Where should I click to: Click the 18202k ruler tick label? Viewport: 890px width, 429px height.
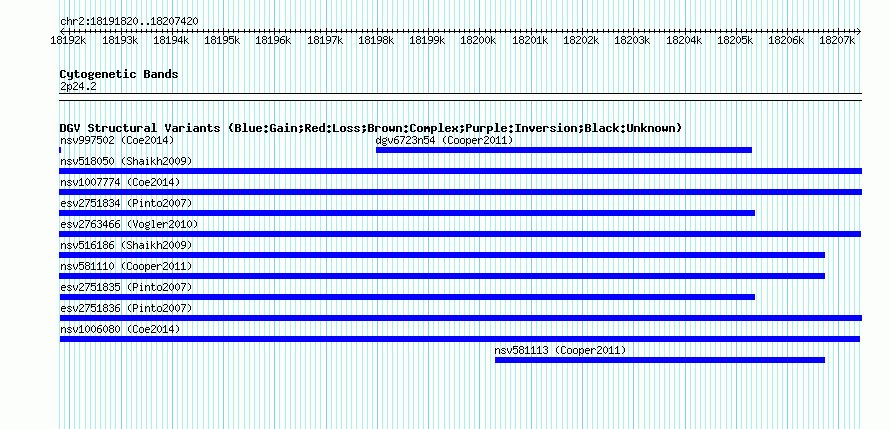tap(581, 40)
